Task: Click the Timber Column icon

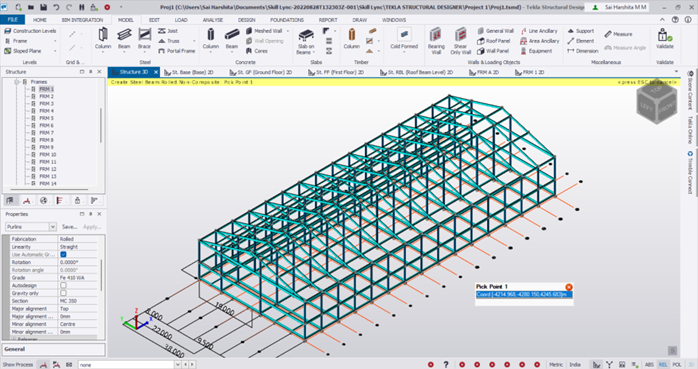Action: point(351,38)
